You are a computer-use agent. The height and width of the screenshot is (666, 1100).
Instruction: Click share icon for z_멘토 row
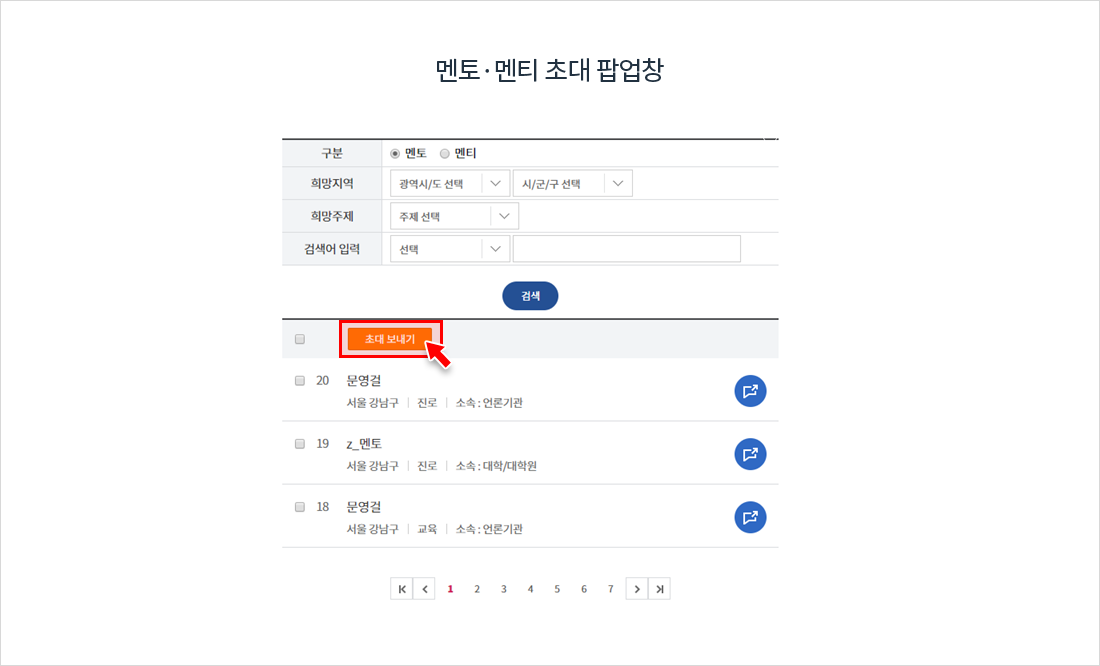coord(750,454)
